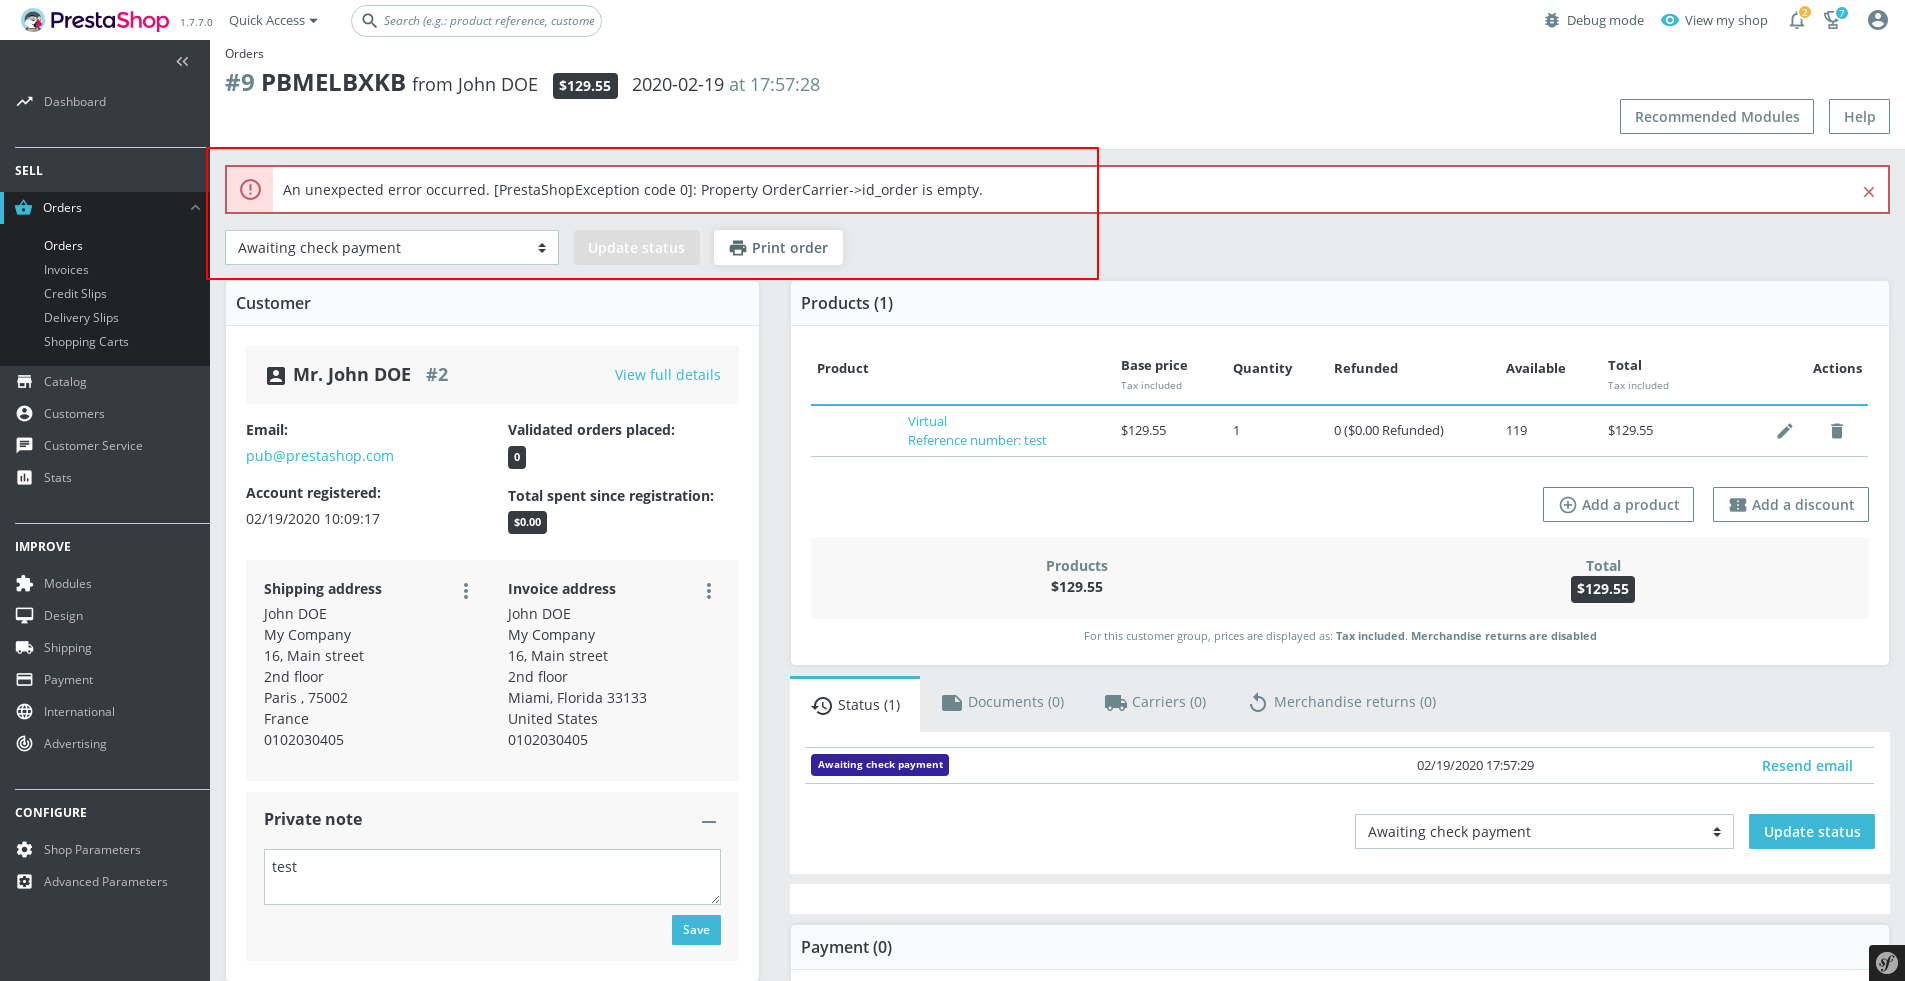
Task: Click the Debug mode bug icon
Action: pyautogui.click(x=1552, y=21)
